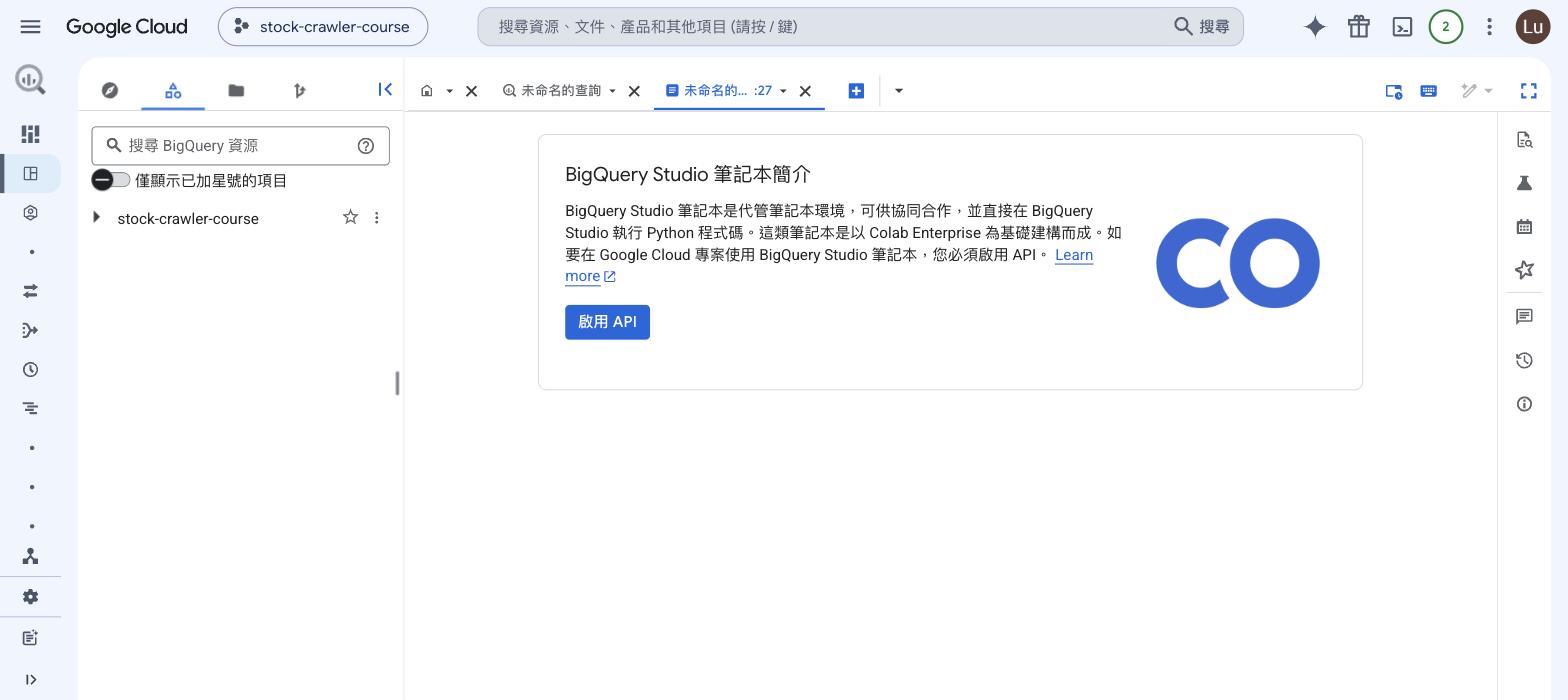Open the top bar more options menu
The height and width of the screenshot is (700, 1568).
(x=1489, y=27)
